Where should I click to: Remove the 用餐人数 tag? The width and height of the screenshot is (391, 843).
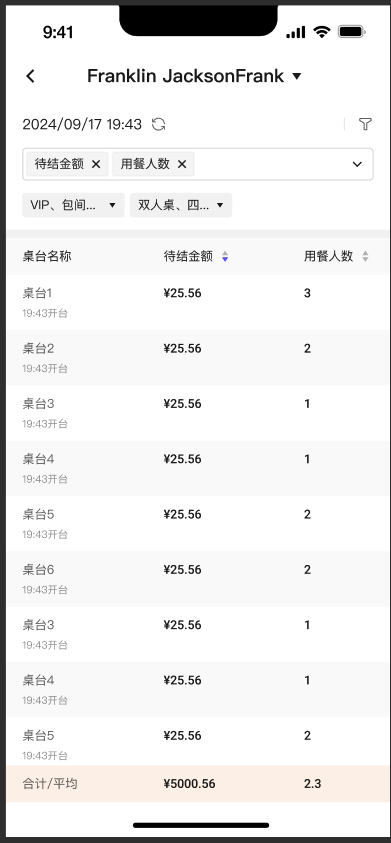(x=182, y=164)
